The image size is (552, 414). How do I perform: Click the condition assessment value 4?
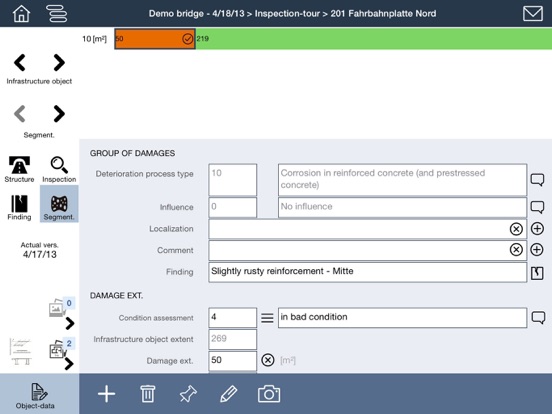(233, 318)
